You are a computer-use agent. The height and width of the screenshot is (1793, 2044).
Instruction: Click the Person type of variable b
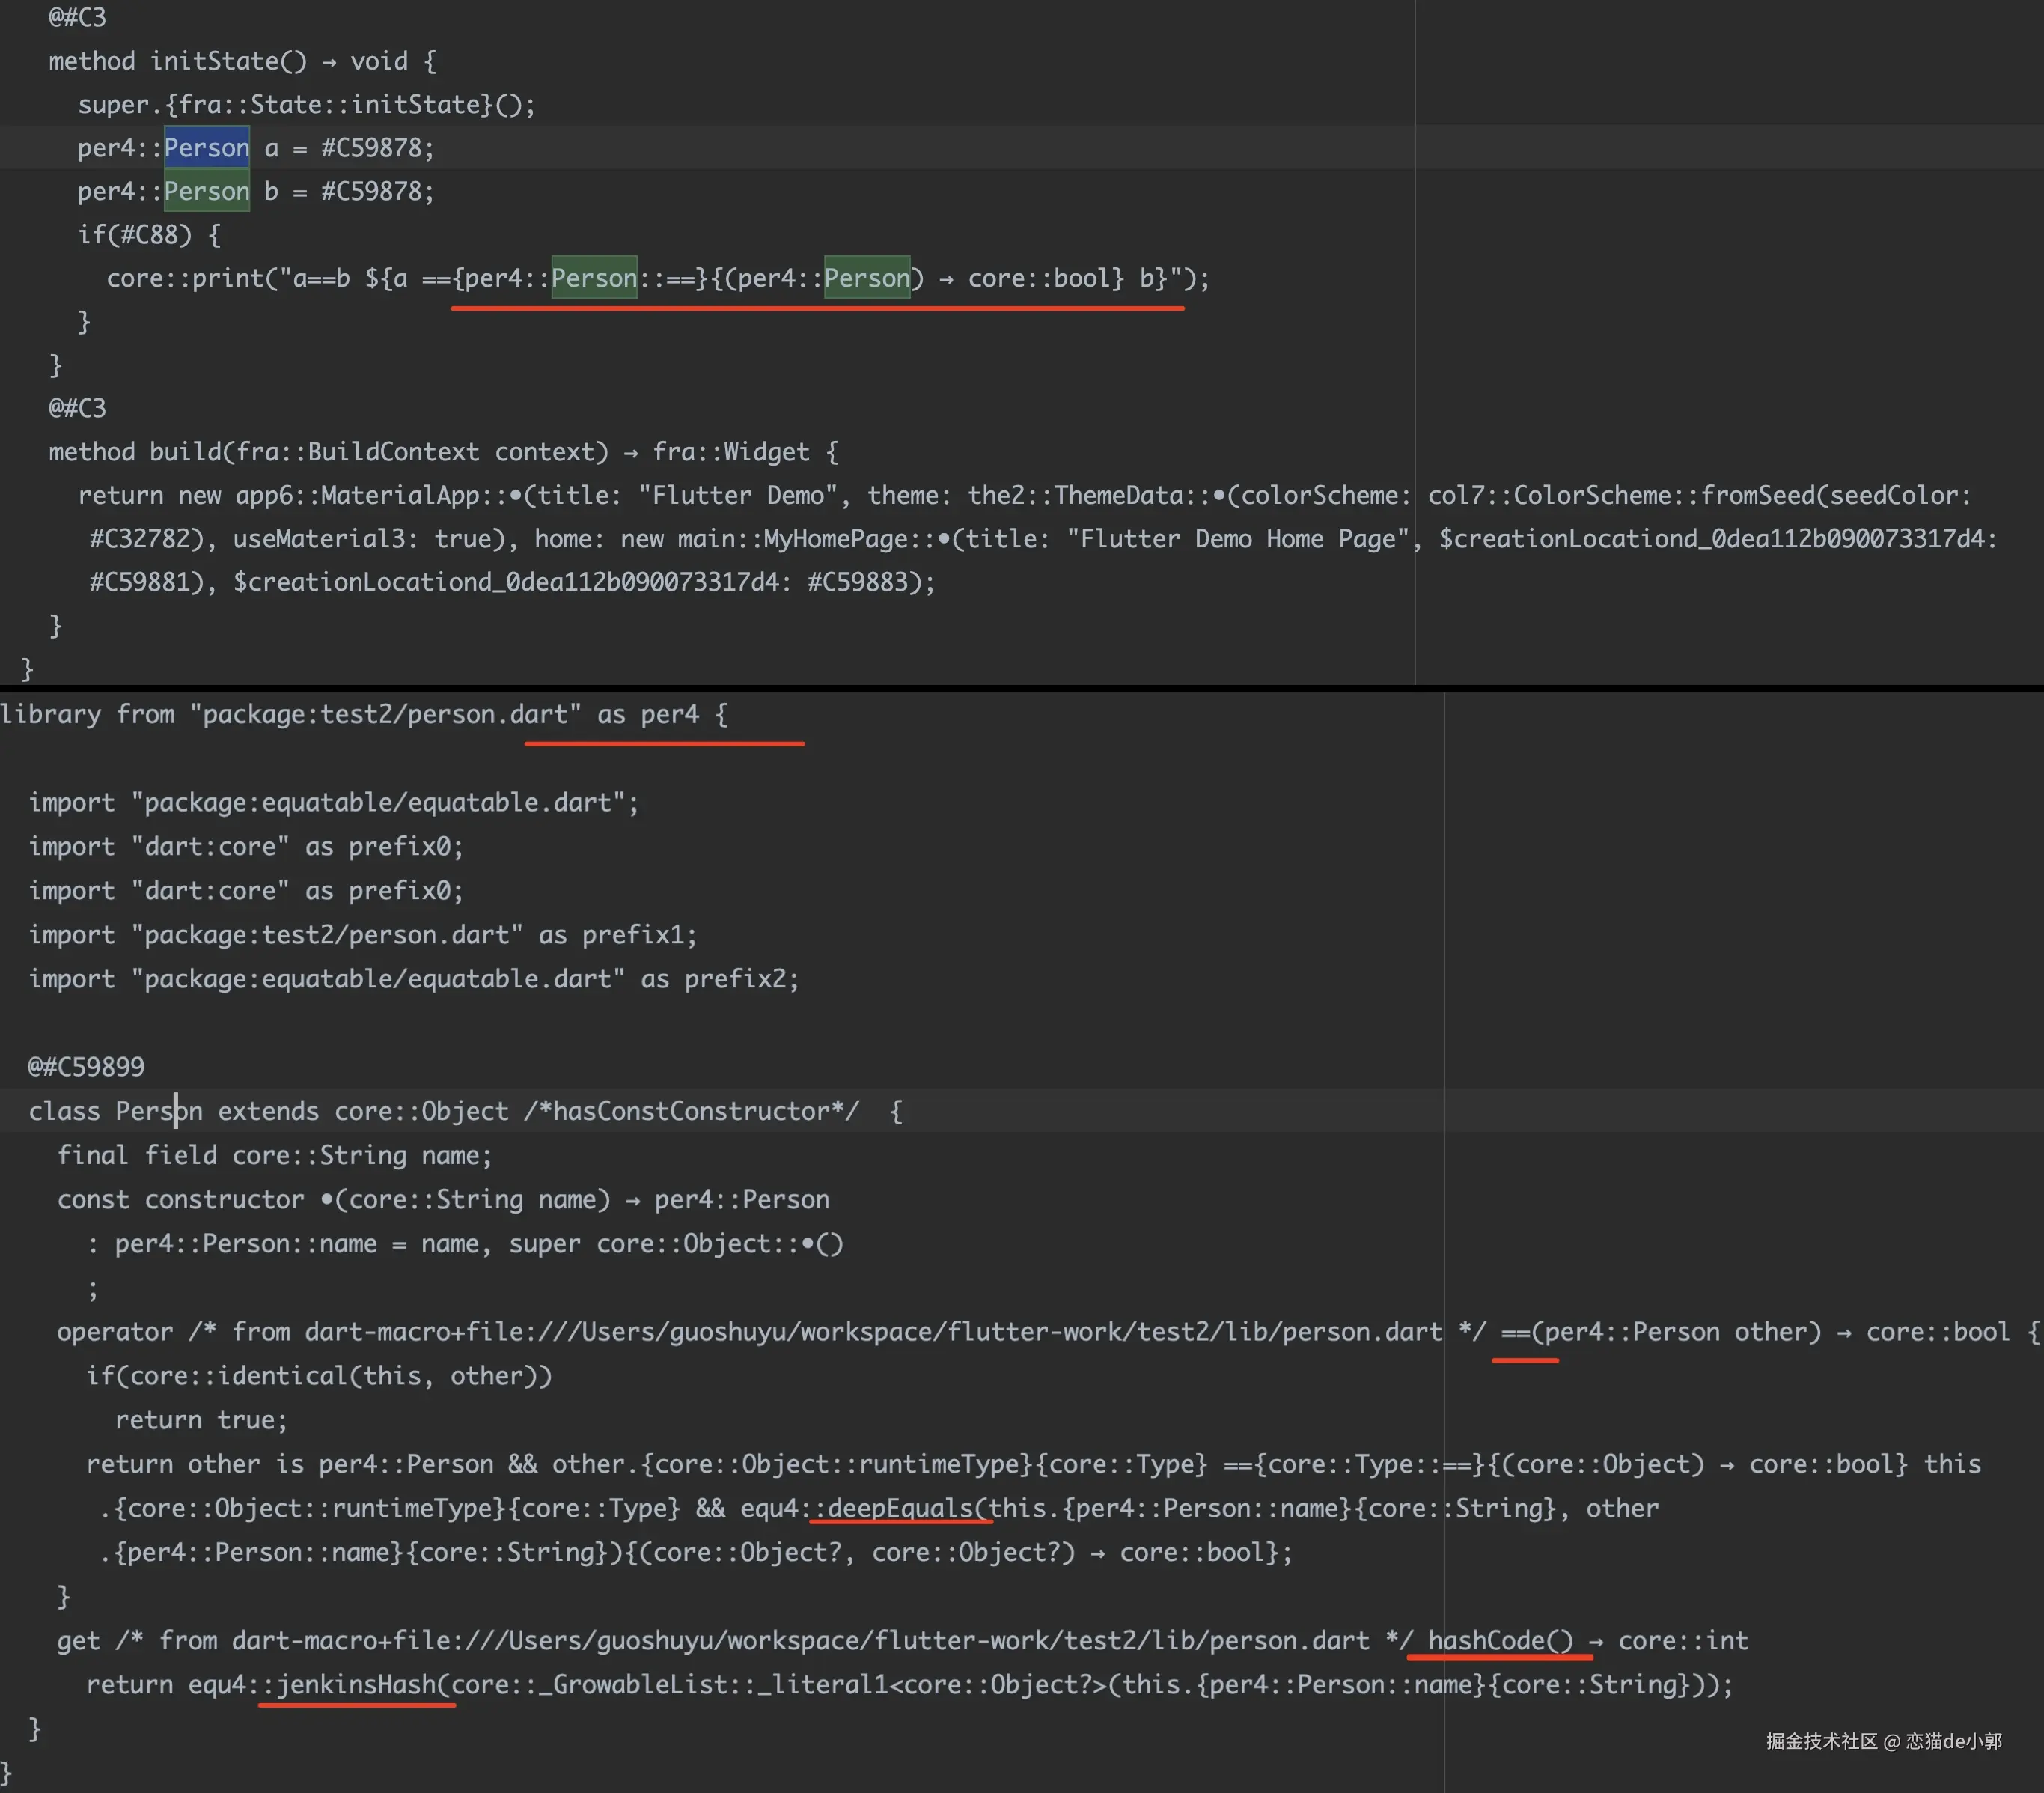pos(206,191)
